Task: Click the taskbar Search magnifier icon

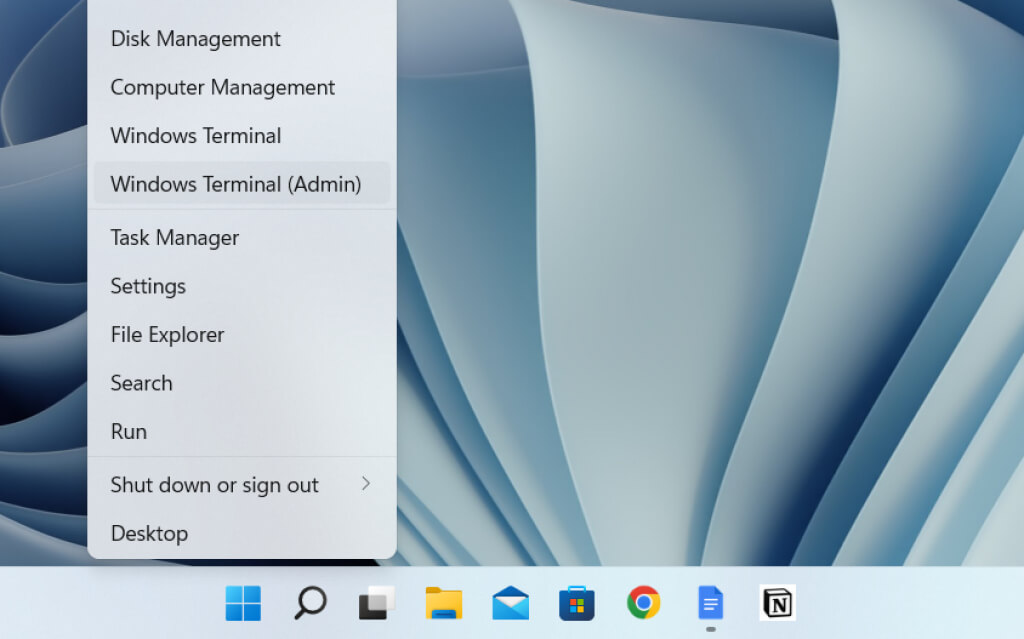Action: [310, 602]
